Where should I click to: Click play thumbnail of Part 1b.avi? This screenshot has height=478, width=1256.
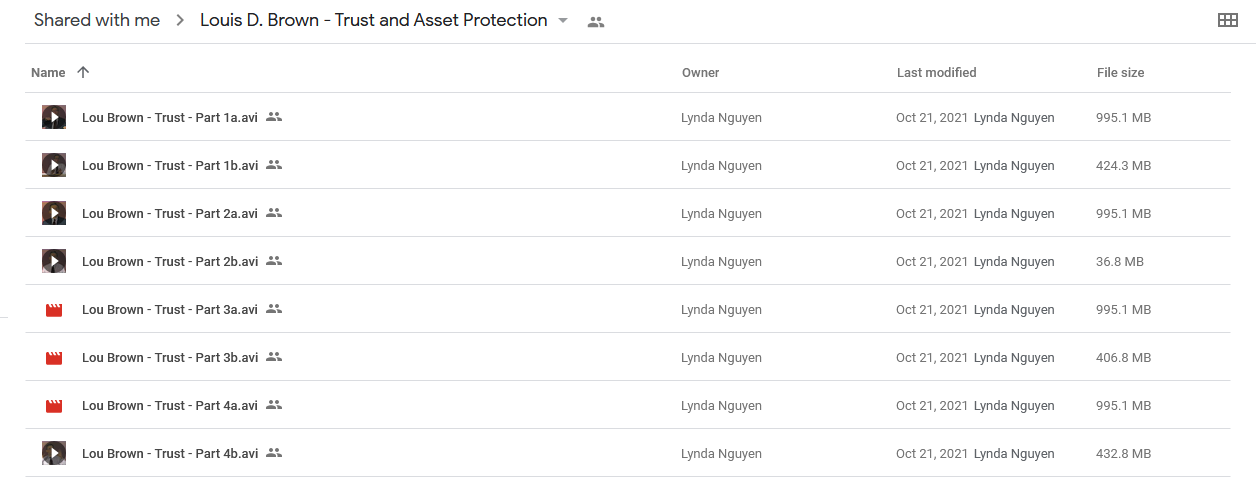tap(54, 165)
